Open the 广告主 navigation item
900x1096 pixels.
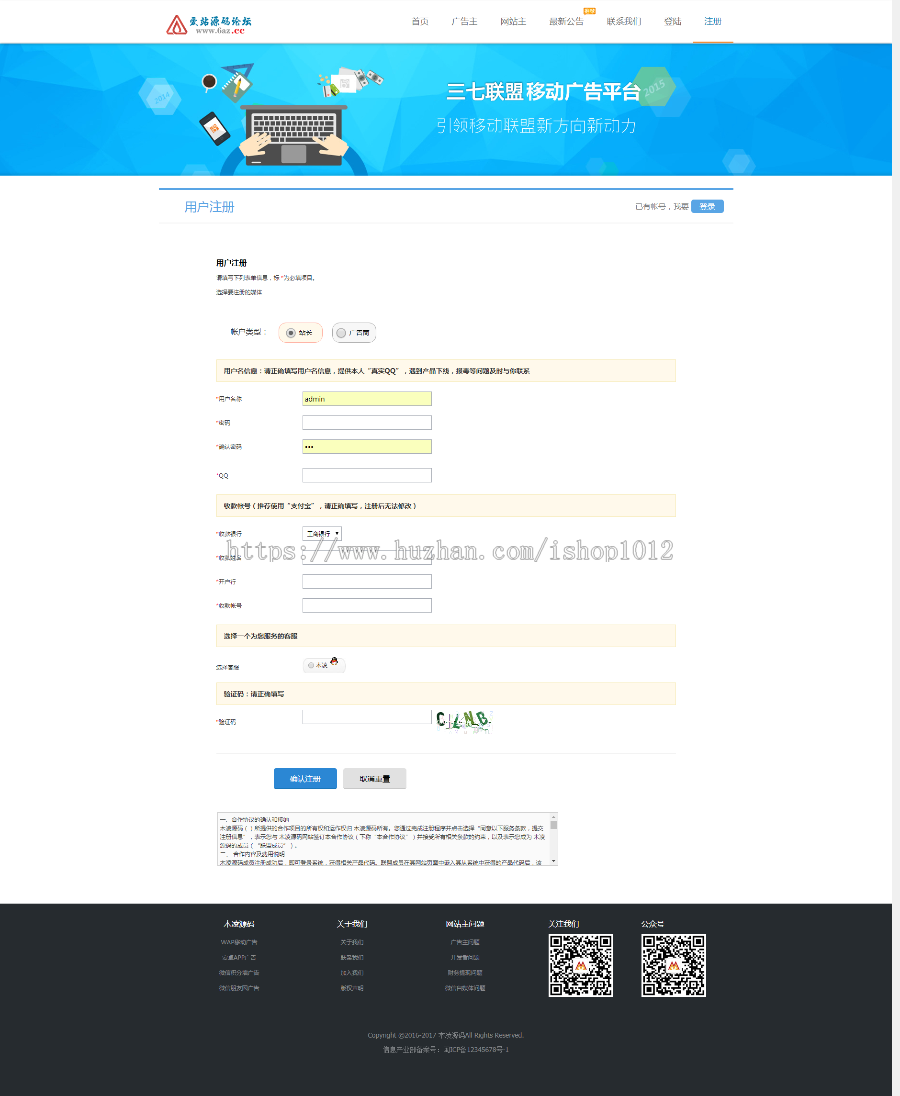click(x=464, y=22)
